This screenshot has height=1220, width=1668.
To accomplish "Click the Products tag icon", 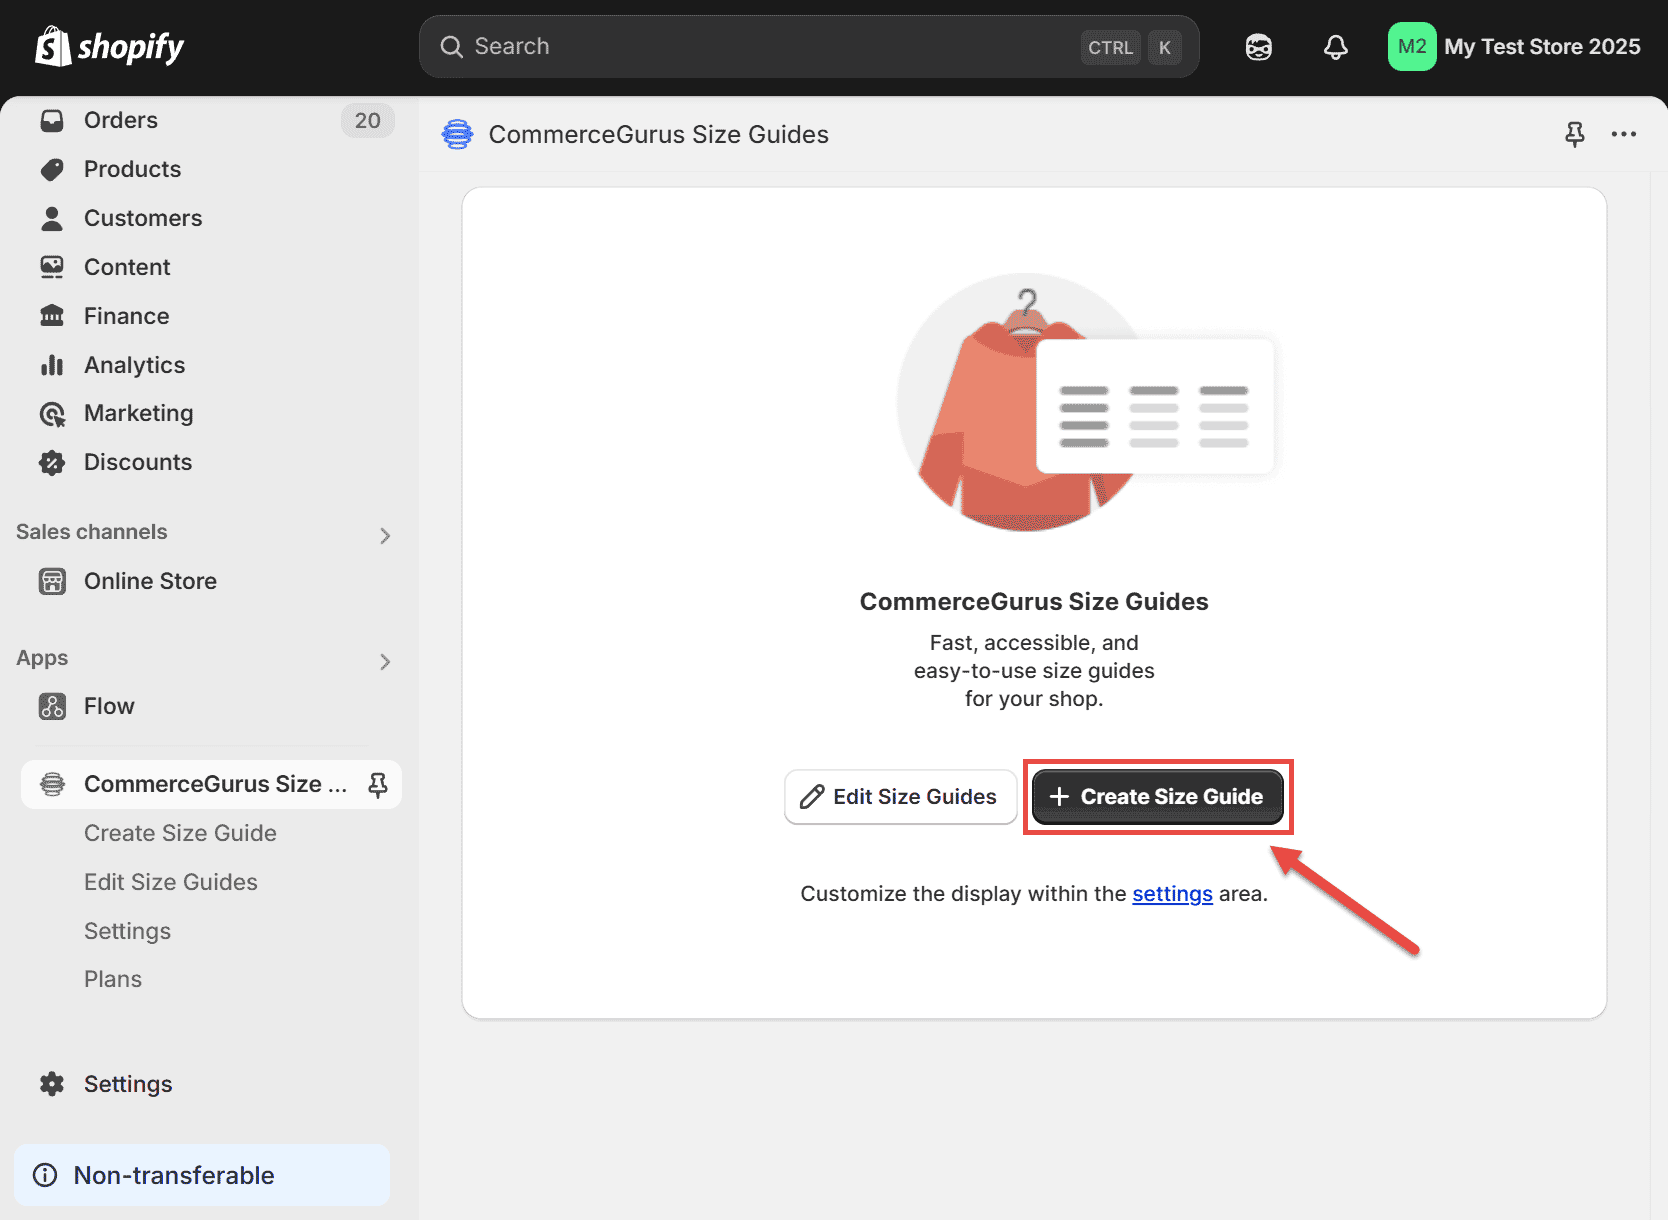I will 52,170.
